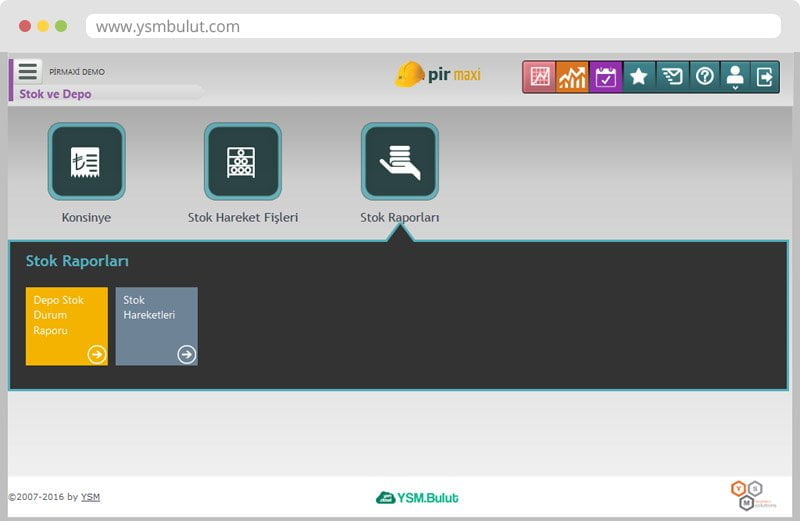Viewport: 800px width, 521px height.
Task: Open the orange bar graph analytics icon
Action: click(573, 77)
